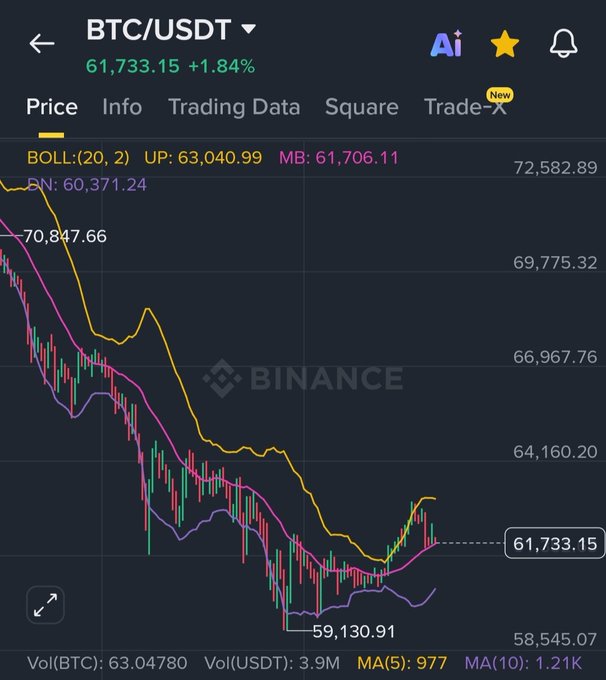Image resolution: width=606 pixels, height=680 pixels.
Task: Tap the BTC/USDT pair title
Action: pos(158,29)
